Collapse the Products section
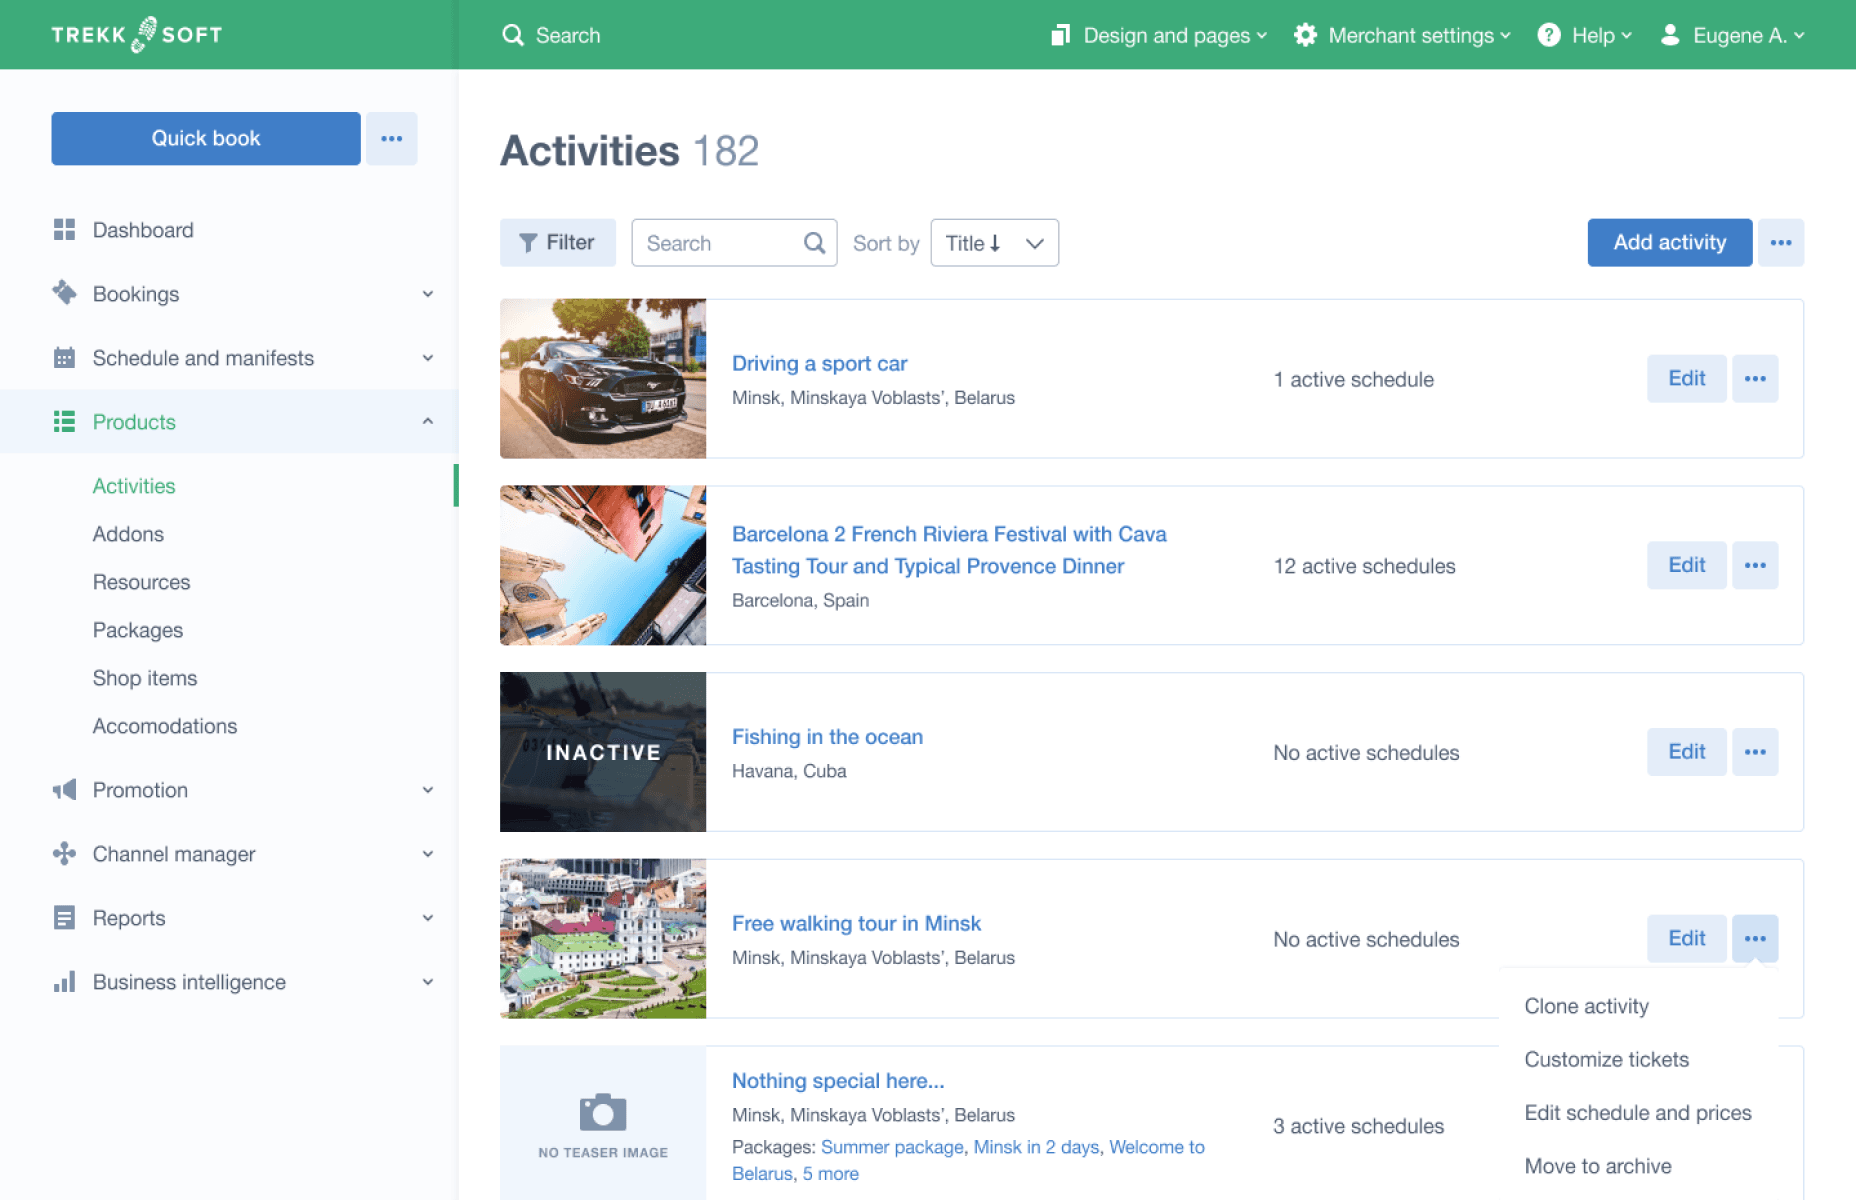1856x1200 pixels. (428, 421)
